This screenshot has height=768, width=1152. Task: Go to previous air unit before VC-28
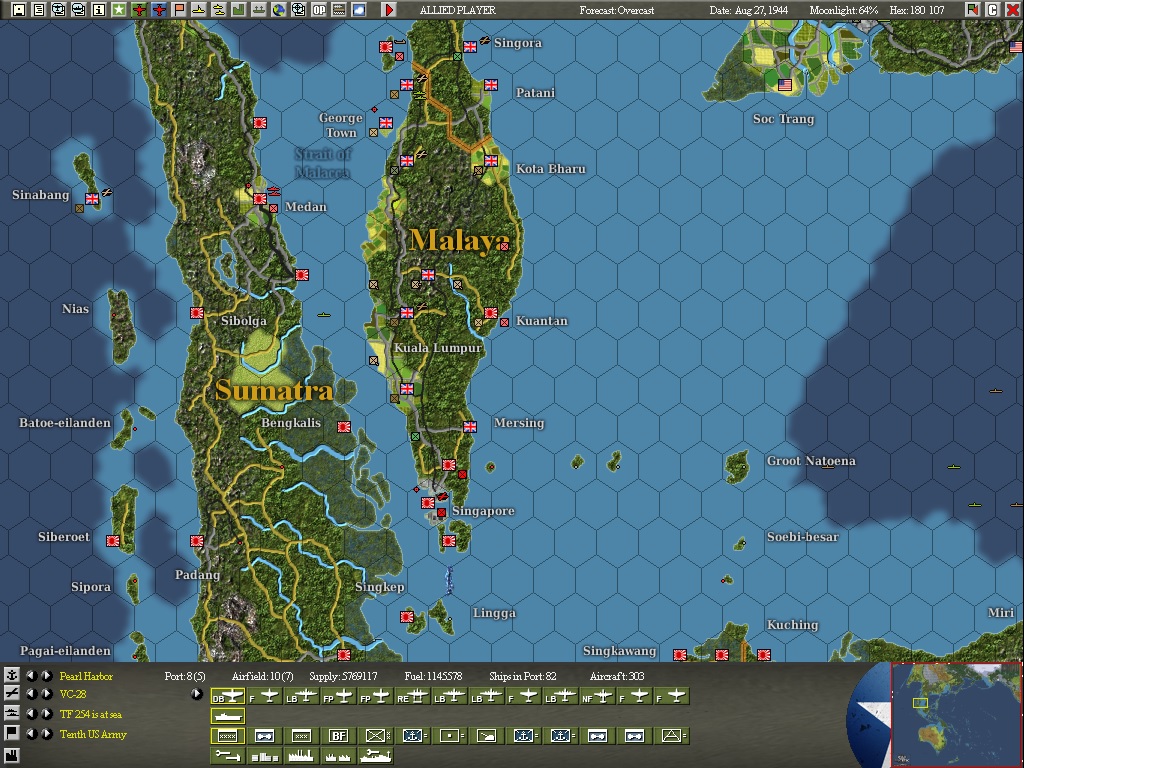pos(31,694)
